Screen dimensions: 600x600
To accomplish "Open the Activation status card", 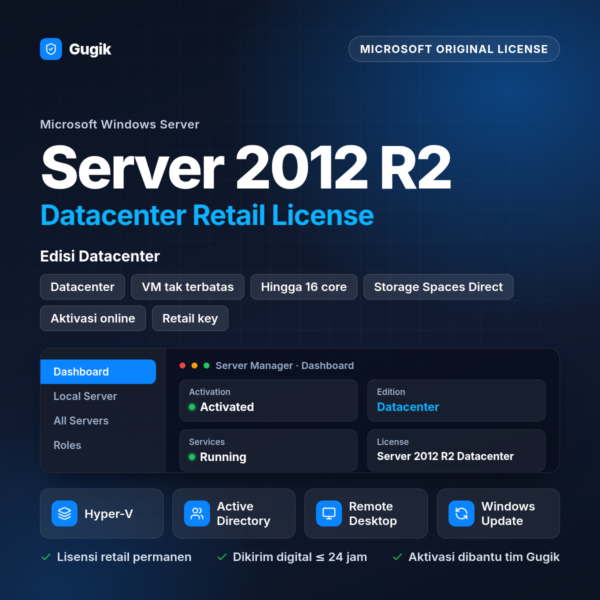I will click(268, 400).
